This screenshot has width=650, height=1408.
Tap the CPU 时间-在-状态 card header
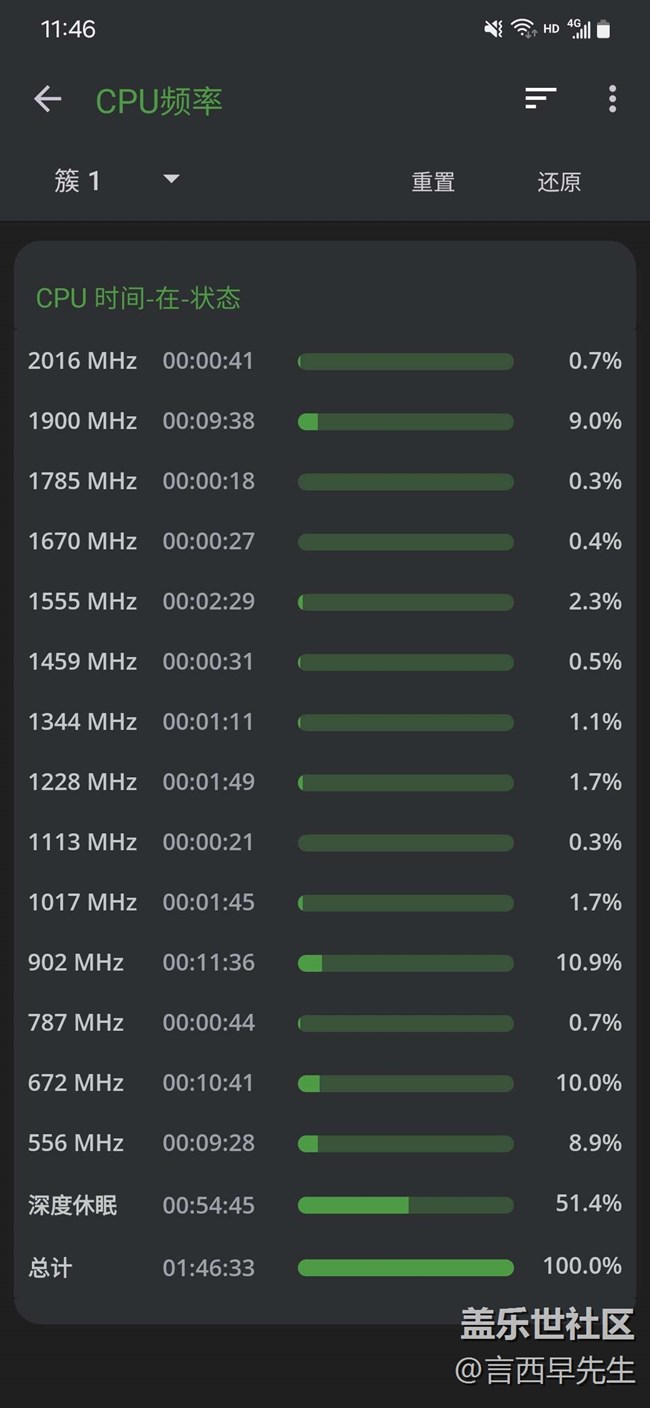coord(139,298)
